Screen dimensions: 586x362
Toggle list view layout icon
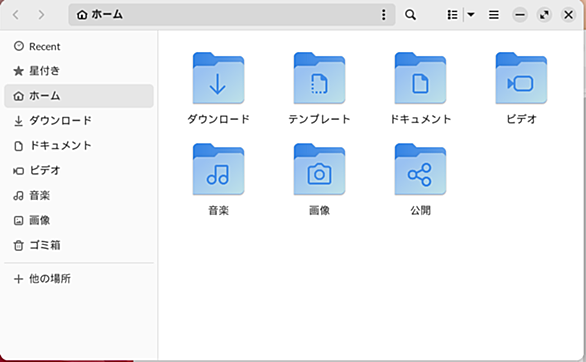[452, 15]
